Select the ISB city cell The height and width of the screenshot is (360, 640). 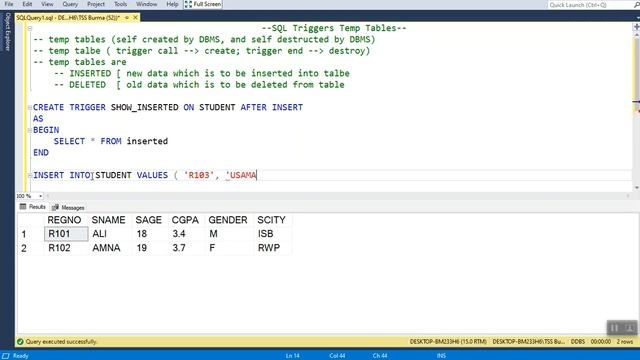click(272, 234)
